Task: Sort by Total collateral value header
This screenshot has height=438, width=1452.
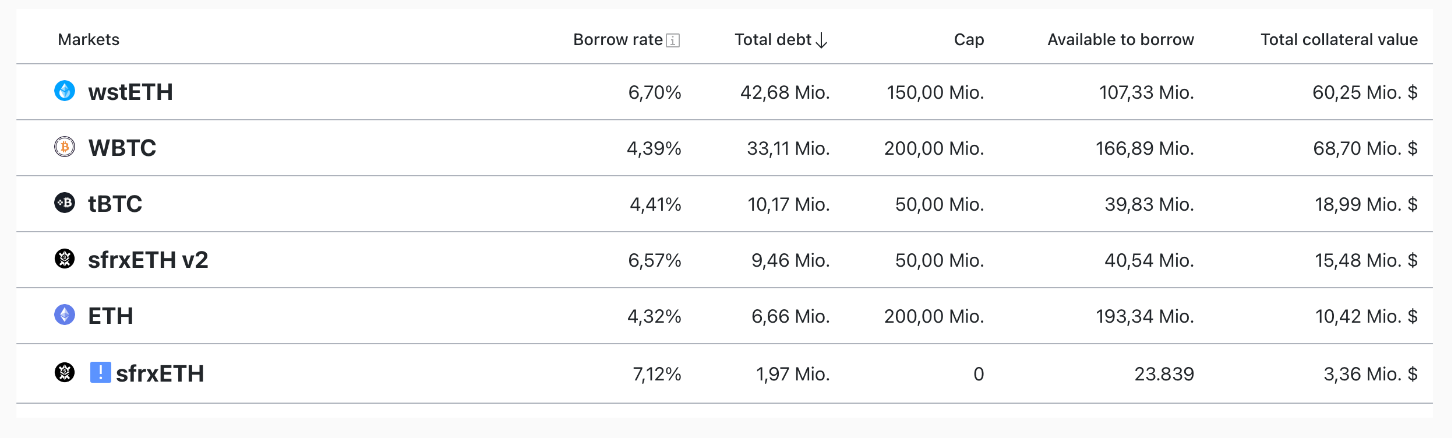Action: pyautogui.click(x=1339, y=40)
